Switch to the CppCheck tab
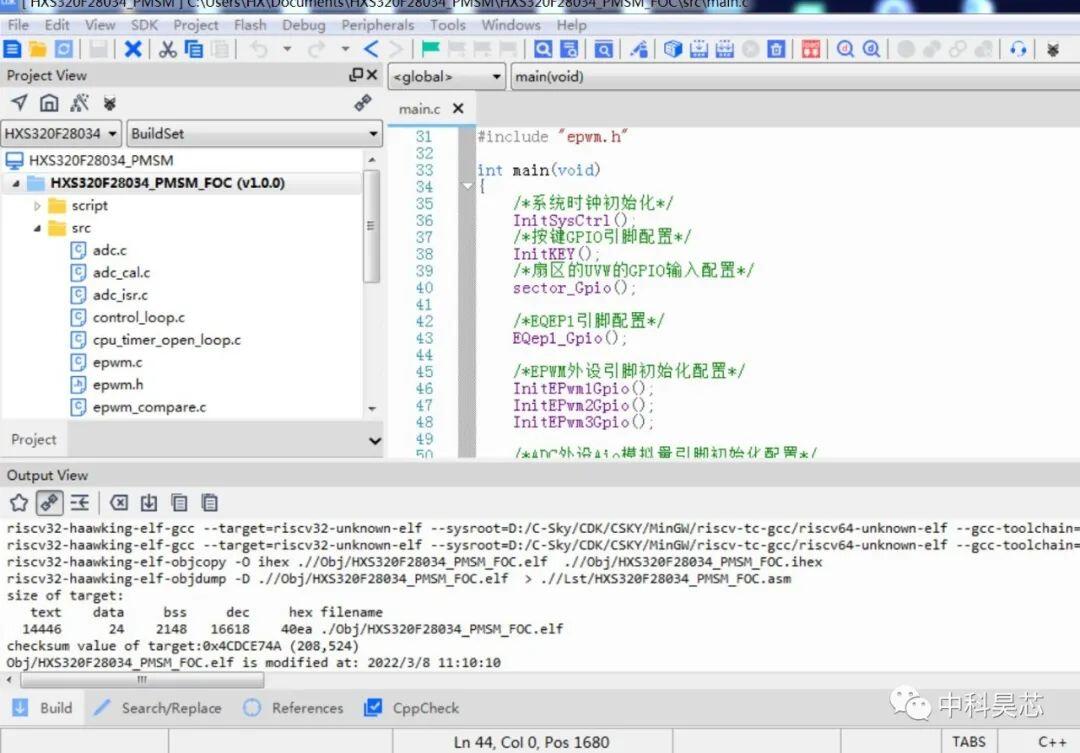Viewport: 1080px width, 753px height. 412,708
